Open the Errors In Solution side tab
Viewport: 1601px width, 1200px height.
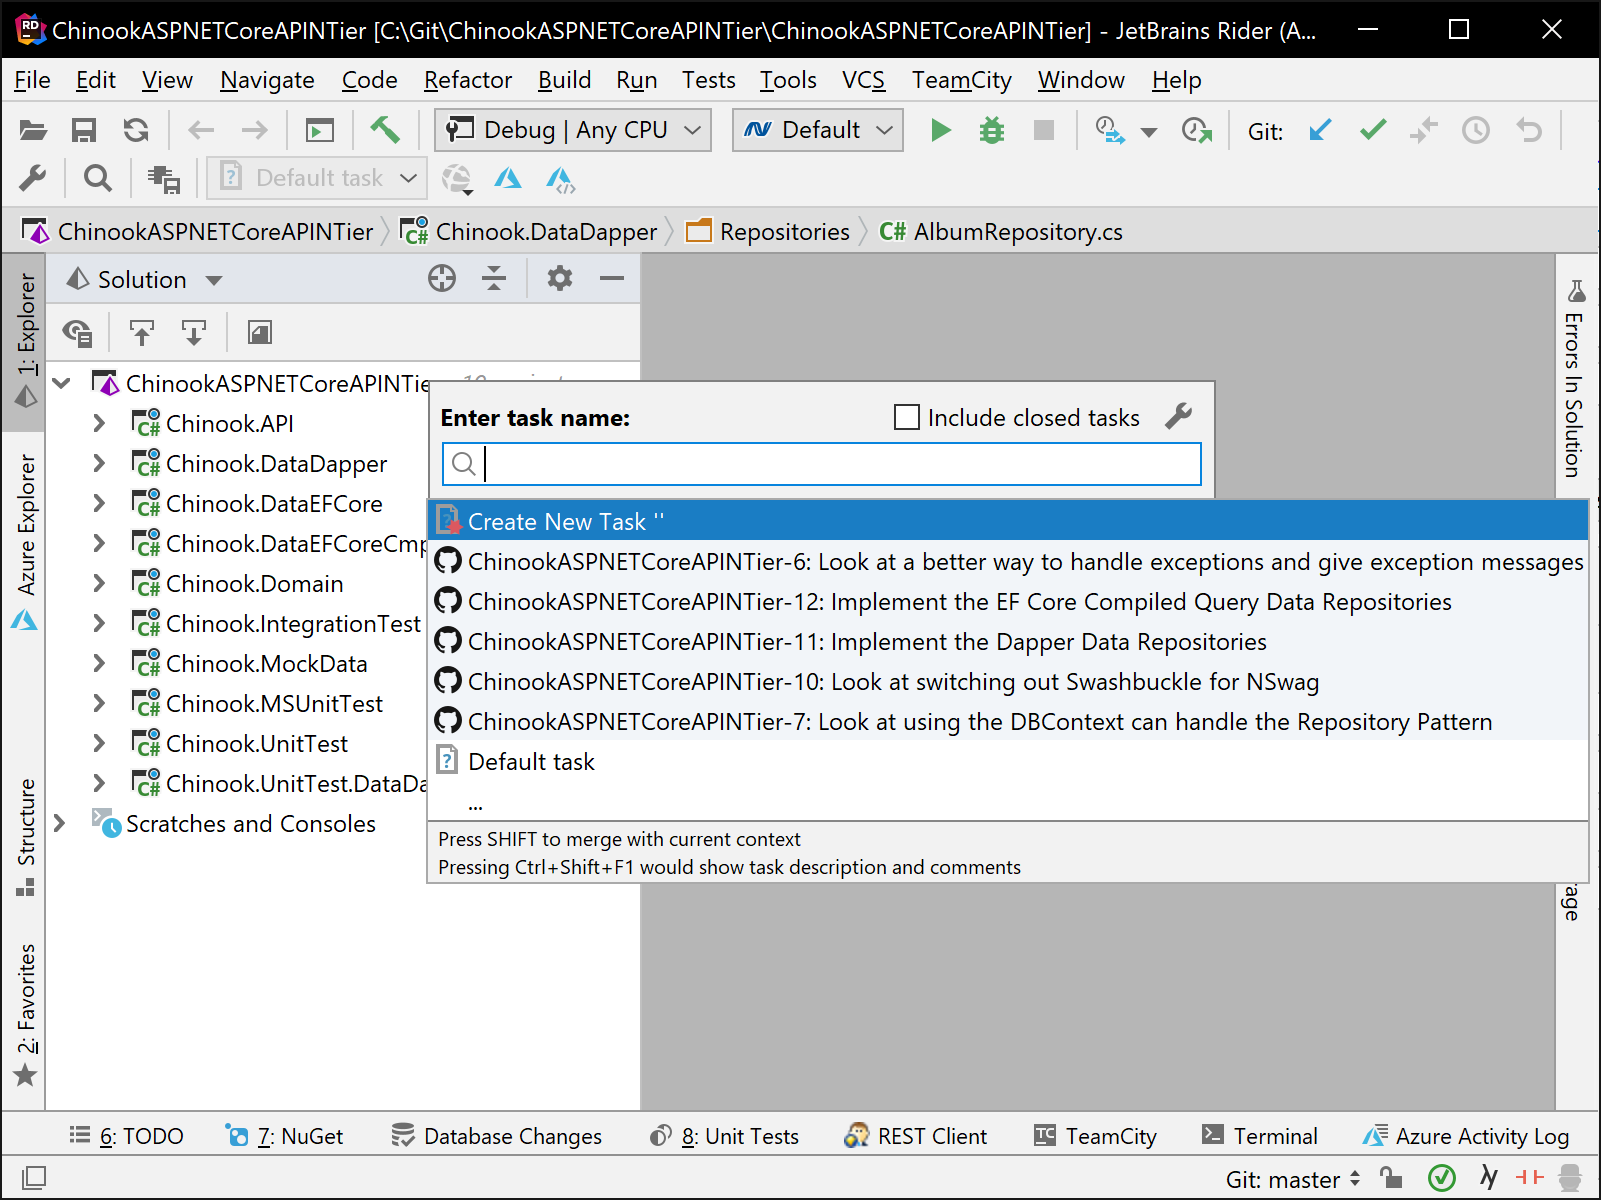point(1575,378)
